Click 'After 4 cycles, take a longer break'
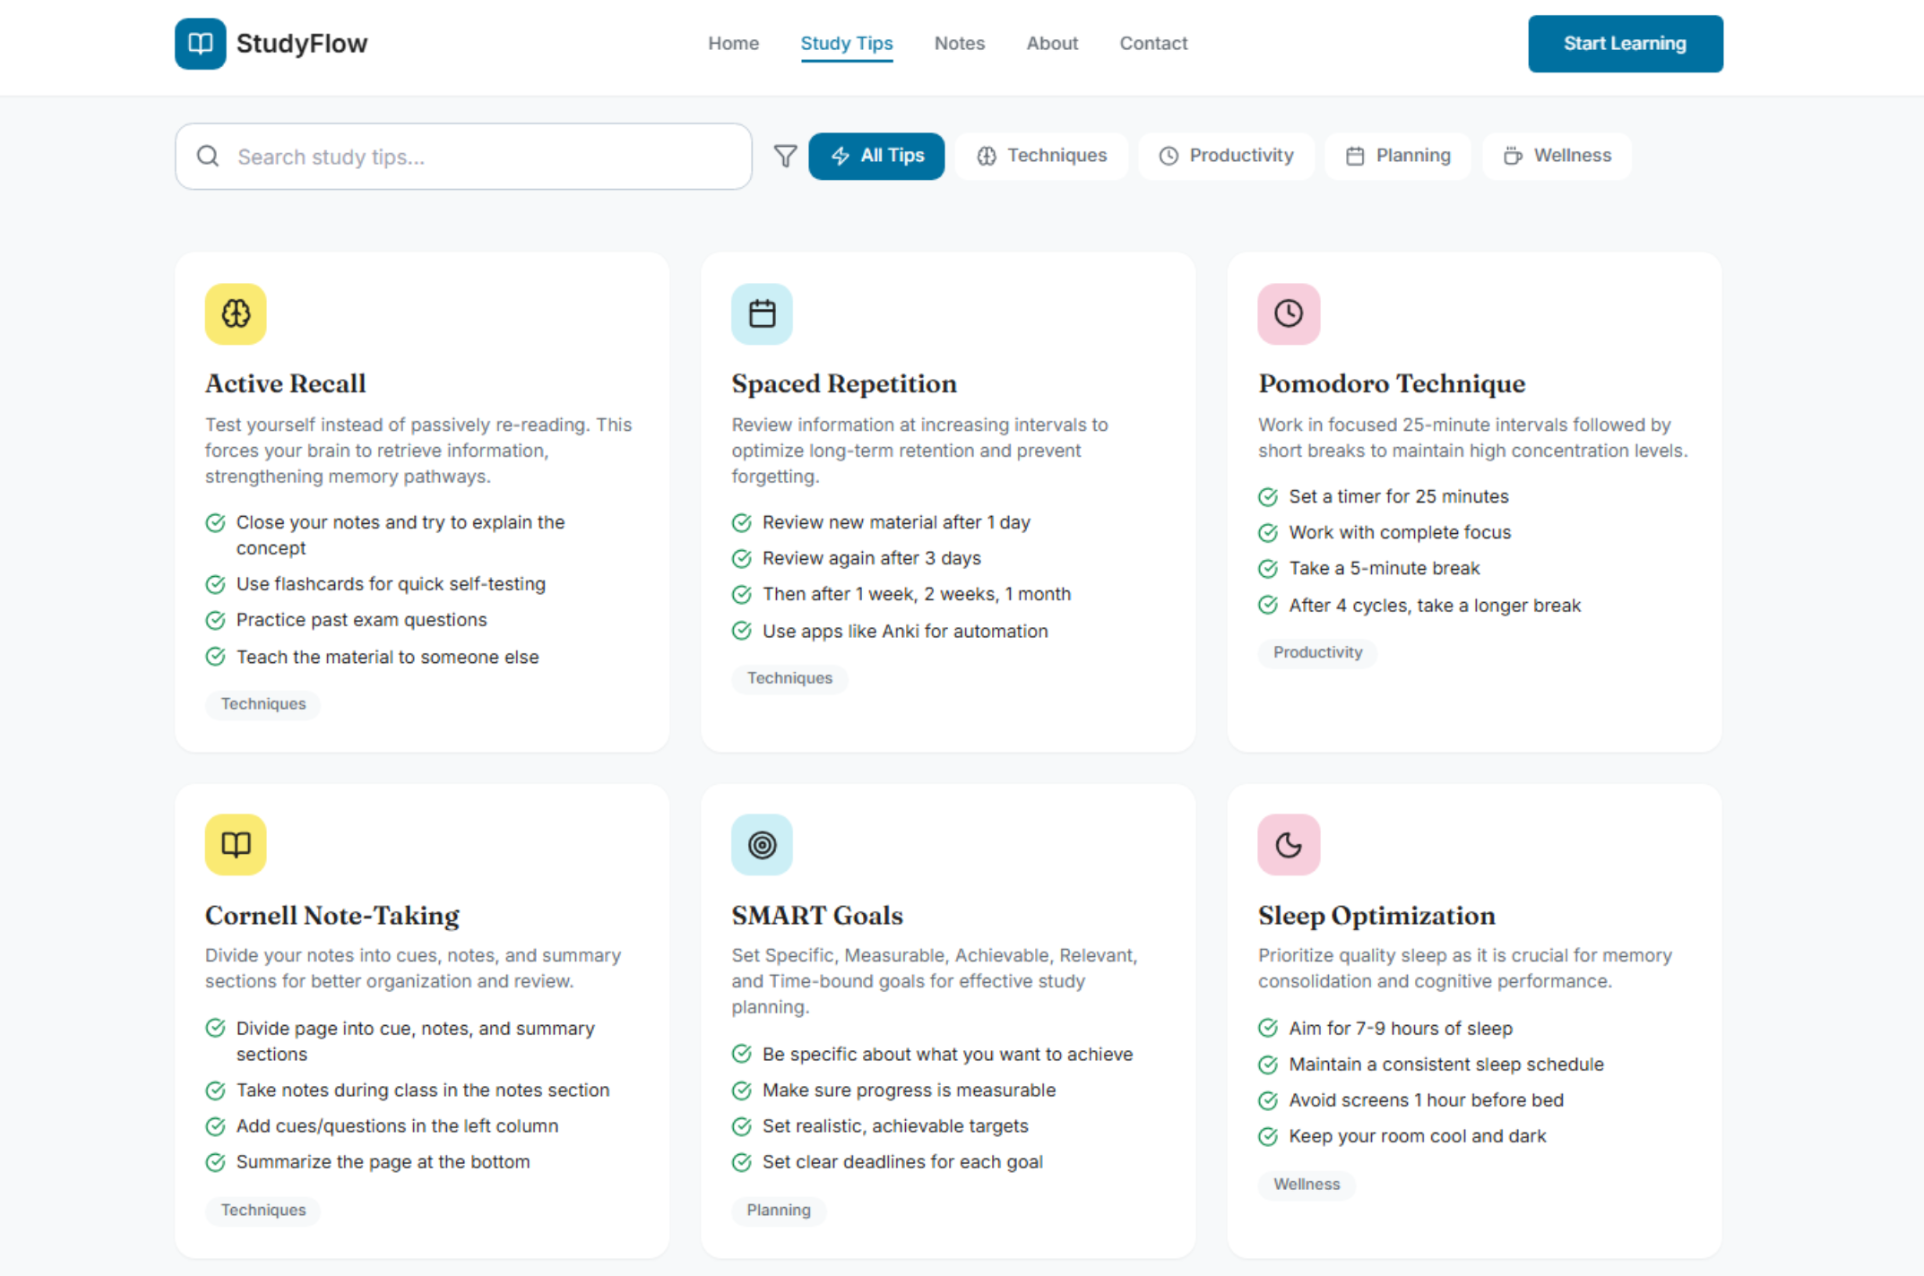Screen dimensions: 1924x1276 [1434, 605]
